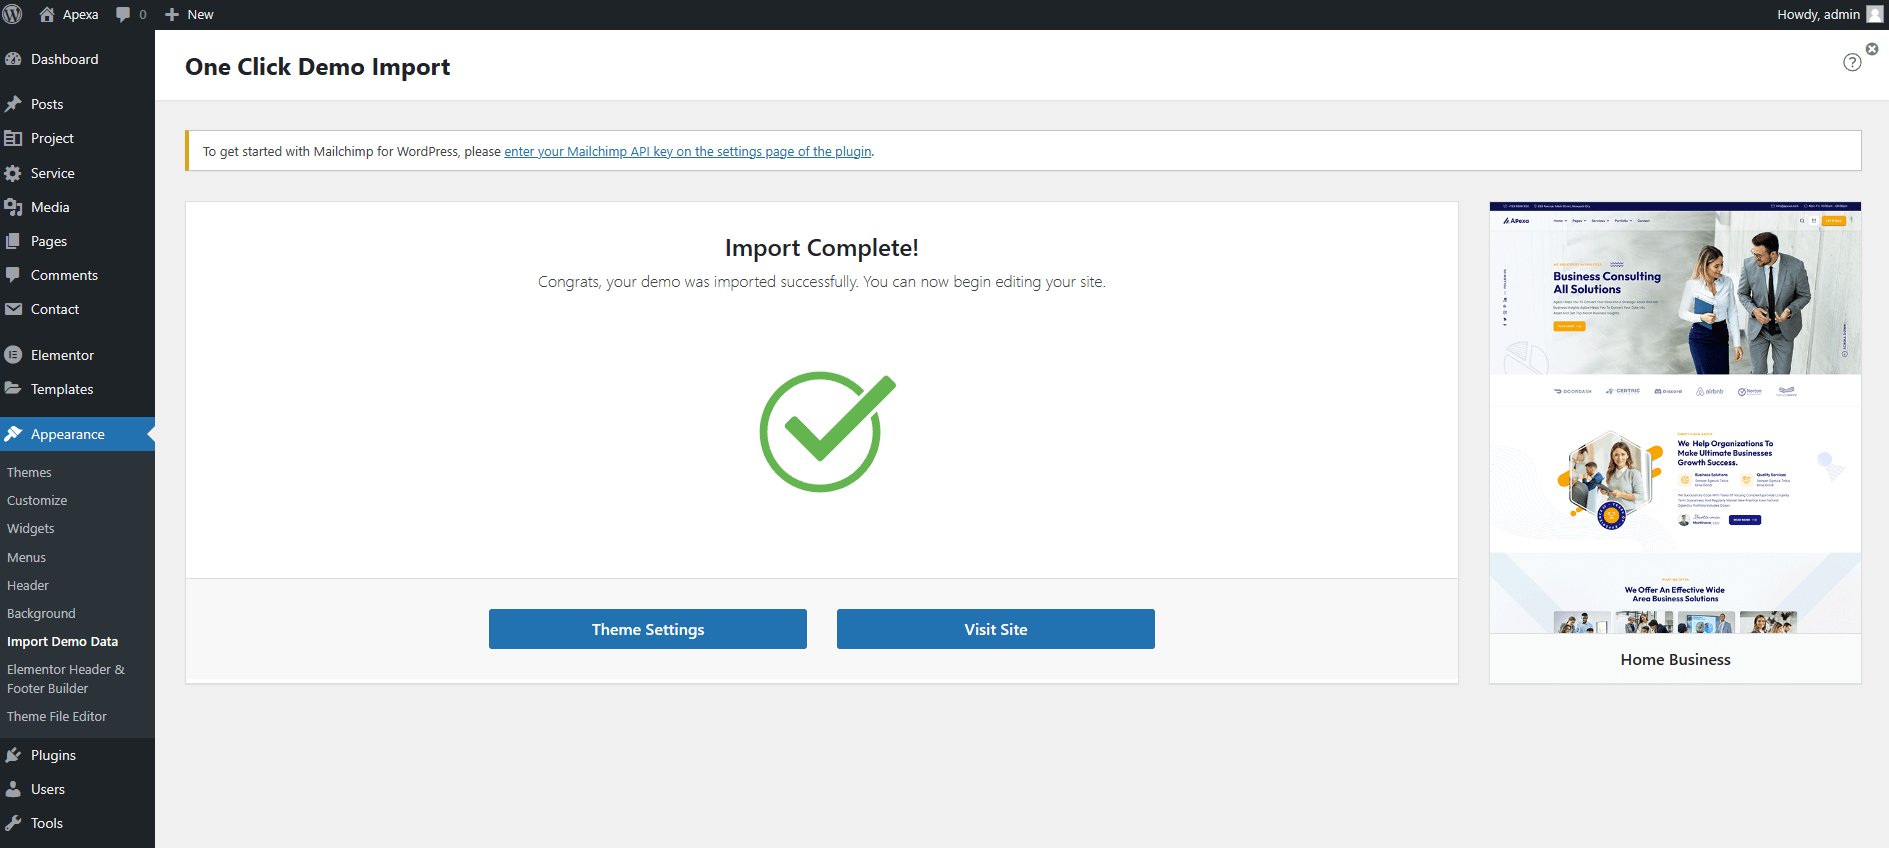Viewport: 1889px width, 848px height.
Task: Click the comments bubble icon in admin bar
Action: (123, 14)
